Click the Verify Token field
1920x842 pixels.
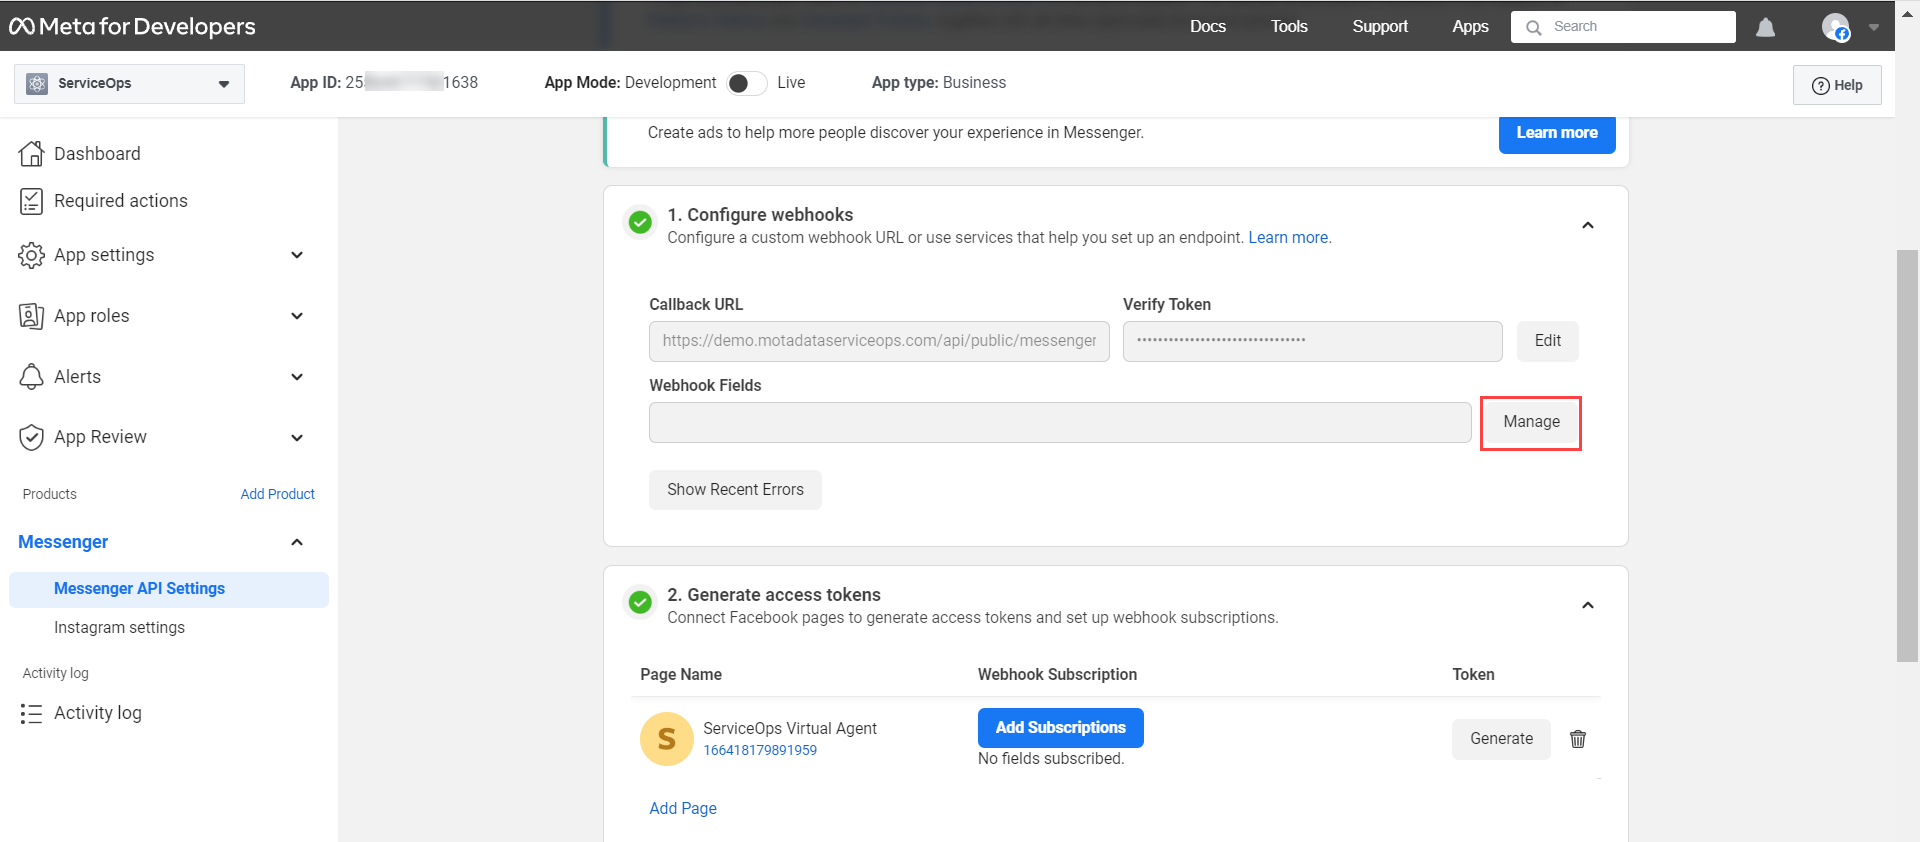point(1312,341)
